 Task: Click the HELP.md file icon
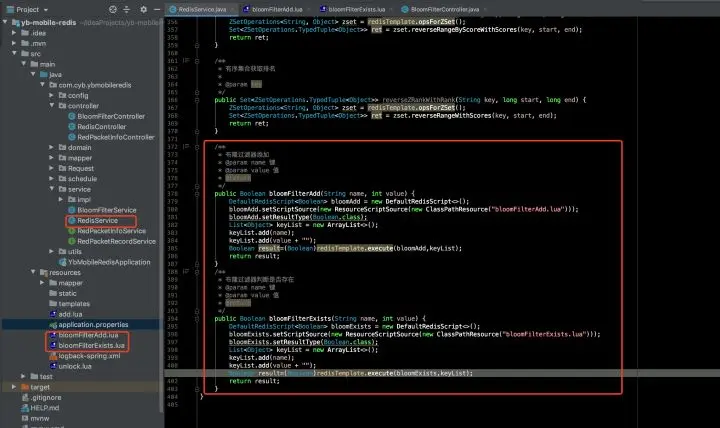25,408
